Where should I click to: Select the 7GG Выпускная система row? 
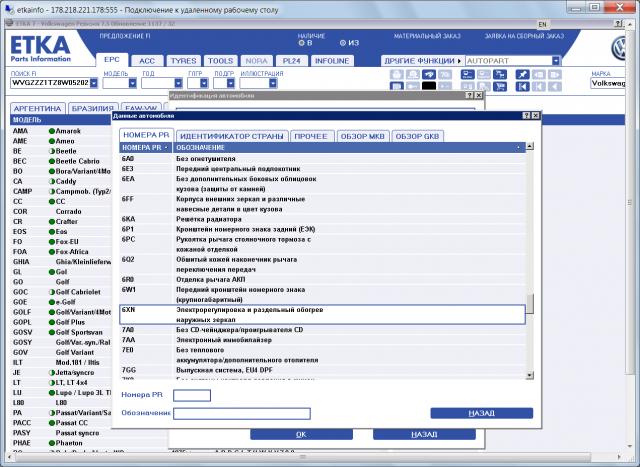322,370
